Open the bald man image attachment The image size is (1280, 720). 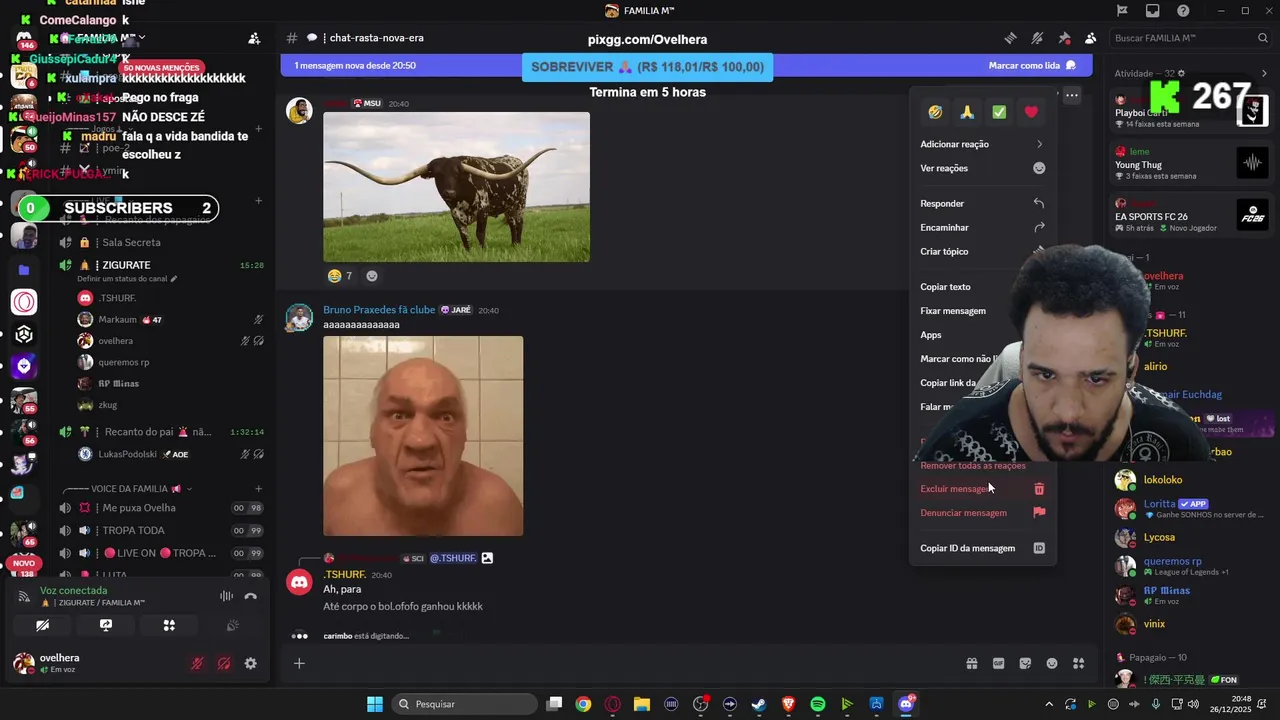(423, 436)
